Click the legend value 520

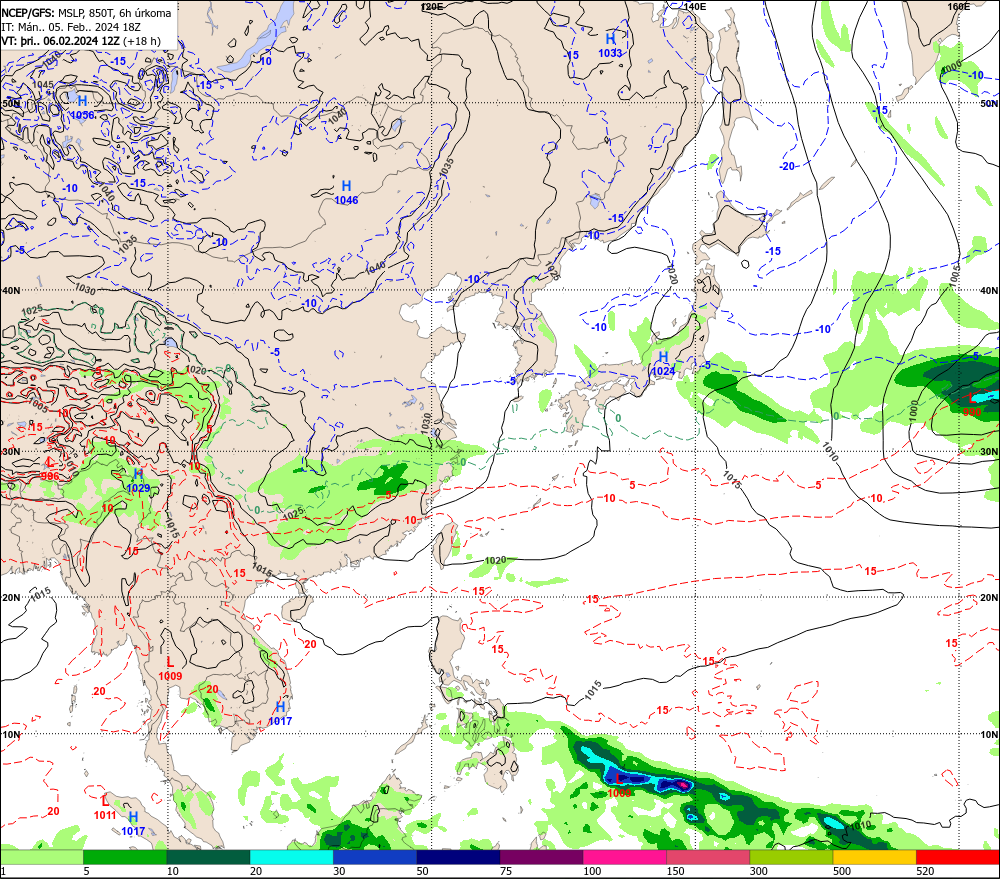(925, 871)
